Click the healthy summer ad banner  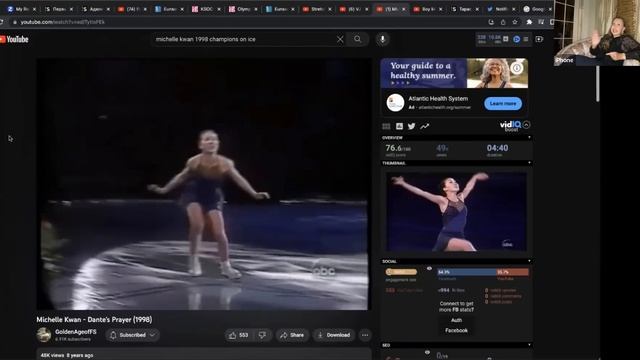pyautogui.click(x=454, y=73)
